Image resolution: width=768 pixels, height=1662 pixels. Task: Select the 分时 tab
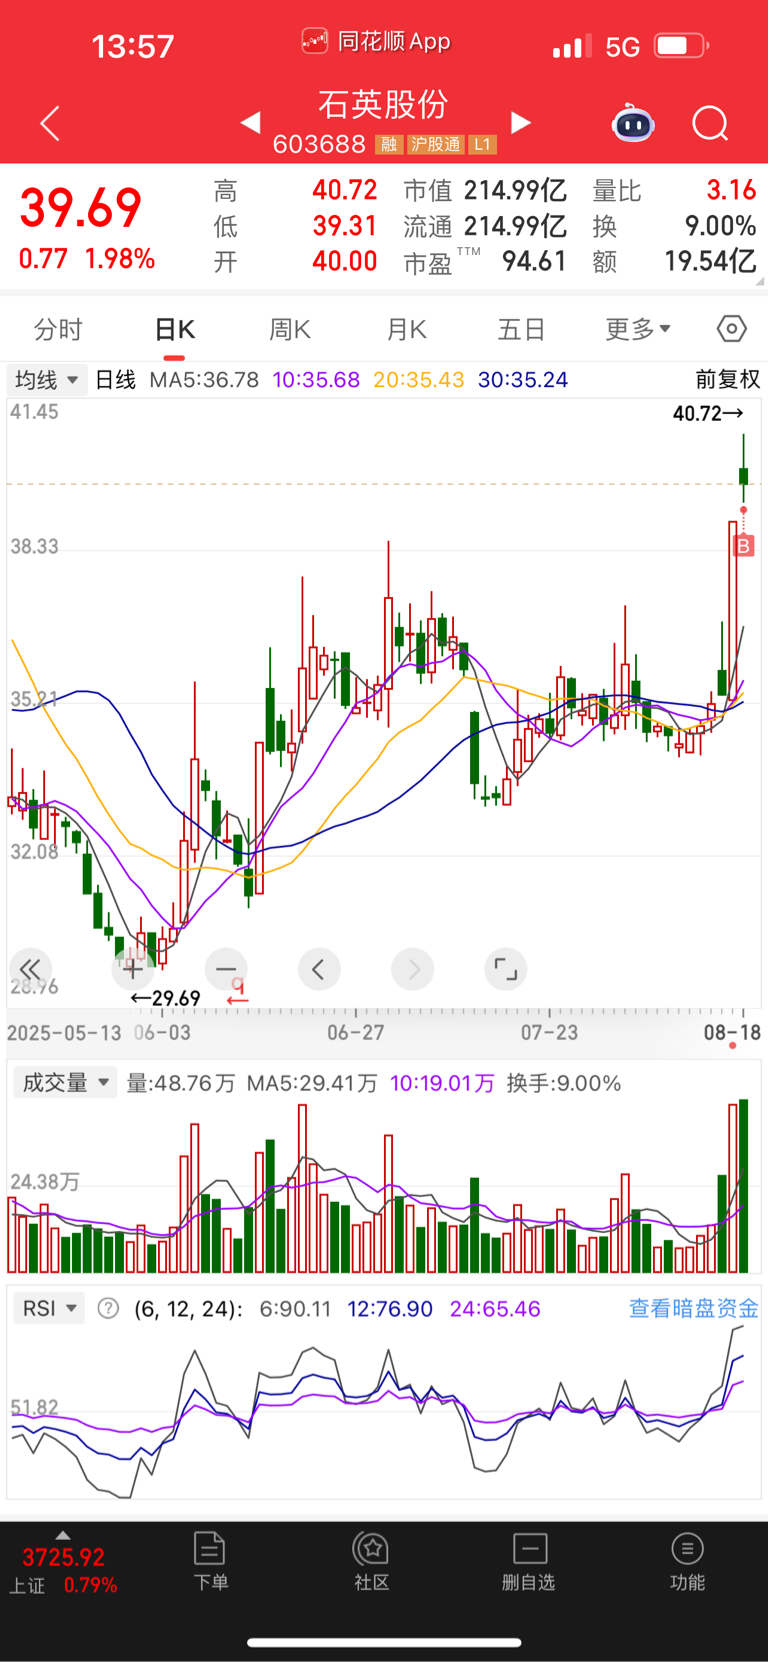tap(58, 329)
